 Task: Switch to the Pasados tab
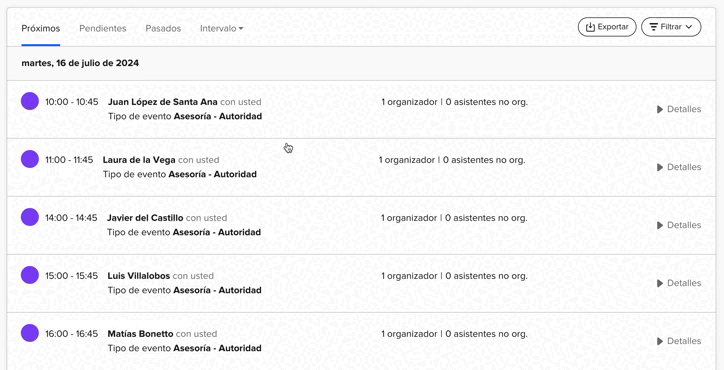163,29
